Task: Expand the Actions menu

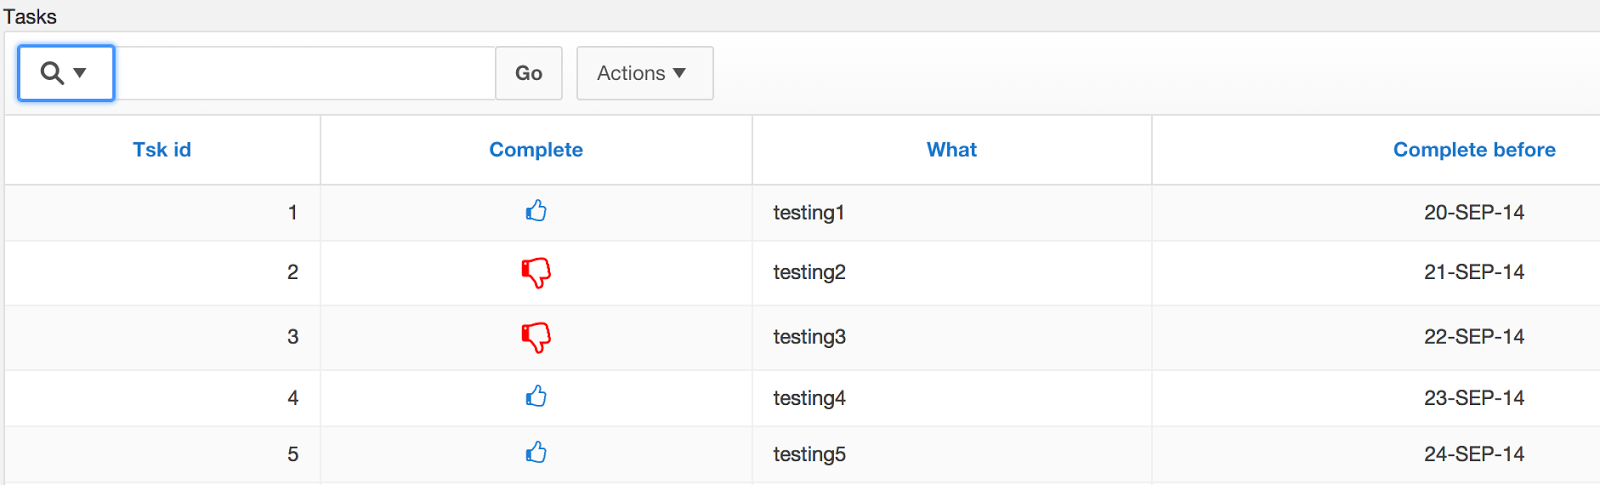Action: coord(644,73)
